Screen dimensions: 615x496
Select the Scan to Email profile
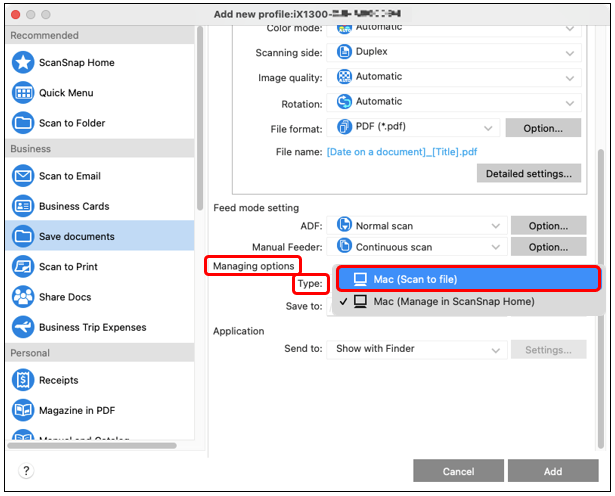tap(100, 176)
